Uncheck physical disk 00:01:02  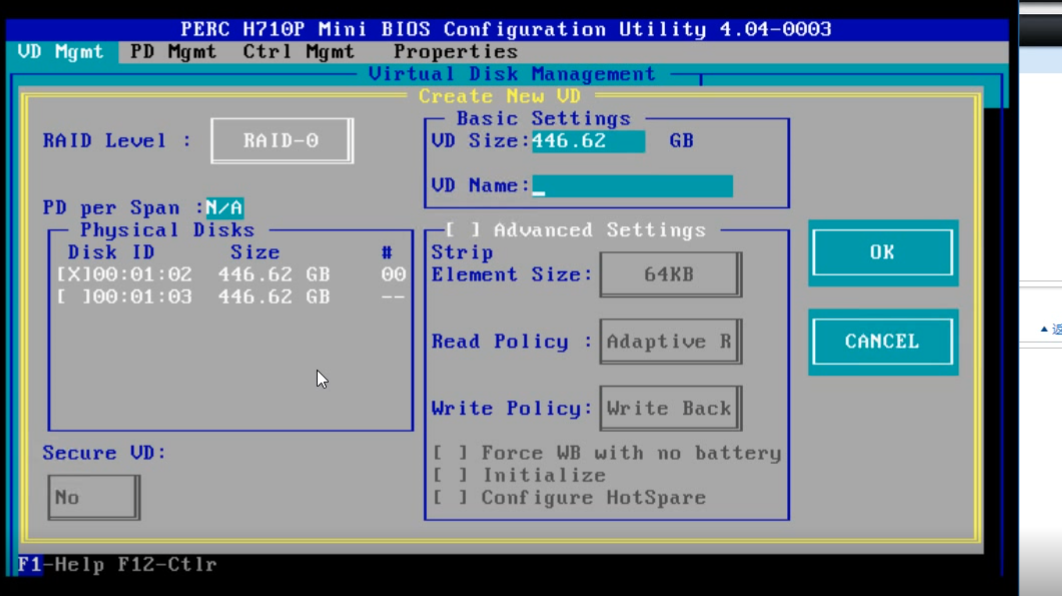point(74,275)
